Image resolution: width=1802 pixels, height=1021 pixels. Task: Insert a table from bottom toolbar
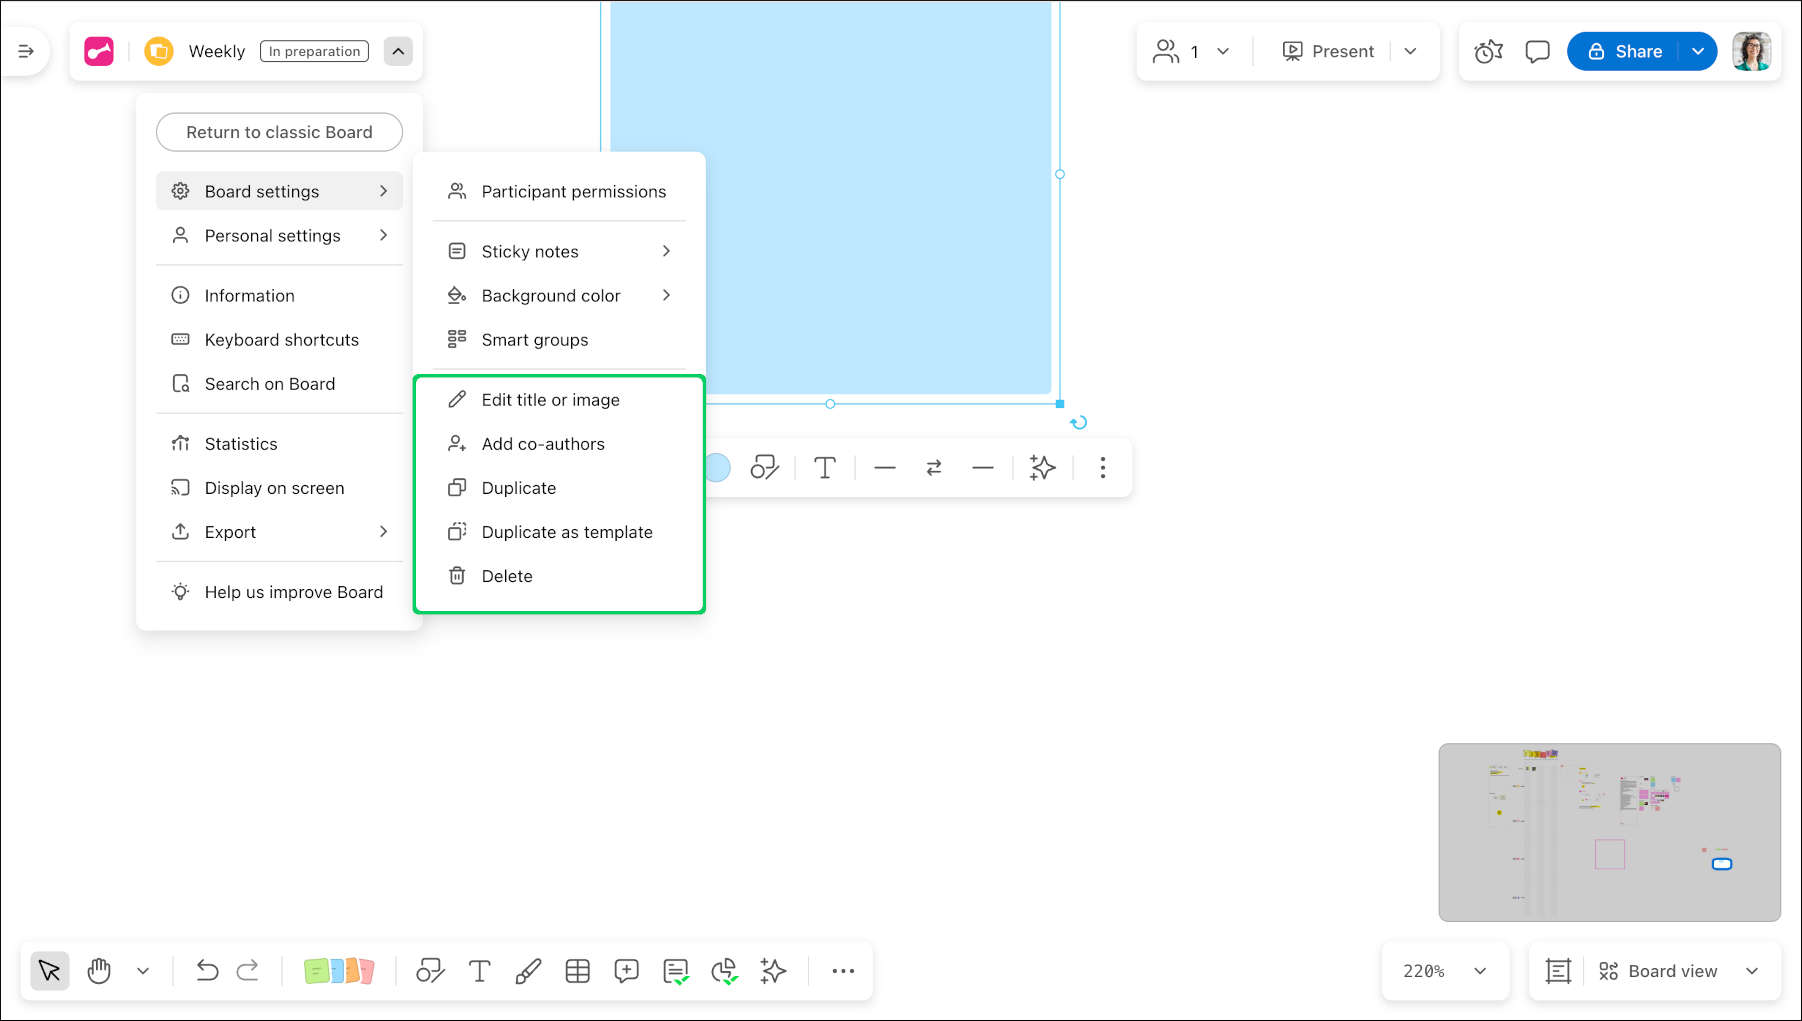tap(577, 971)
